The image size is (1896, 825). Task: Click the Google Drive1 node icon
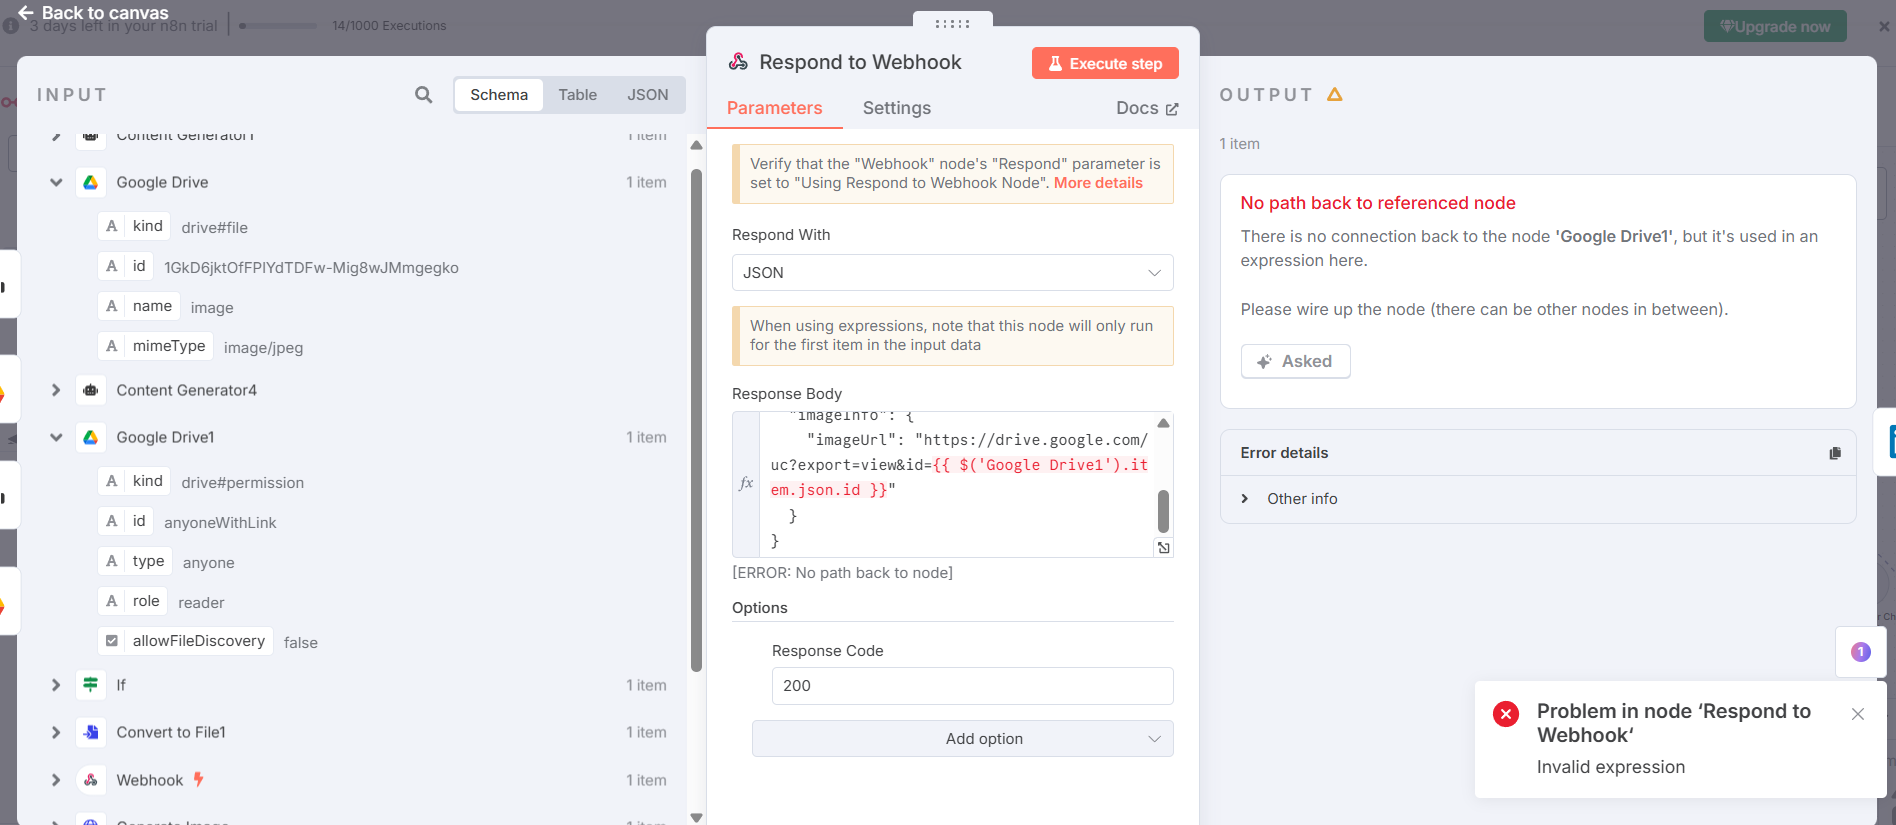coord(91,437)
